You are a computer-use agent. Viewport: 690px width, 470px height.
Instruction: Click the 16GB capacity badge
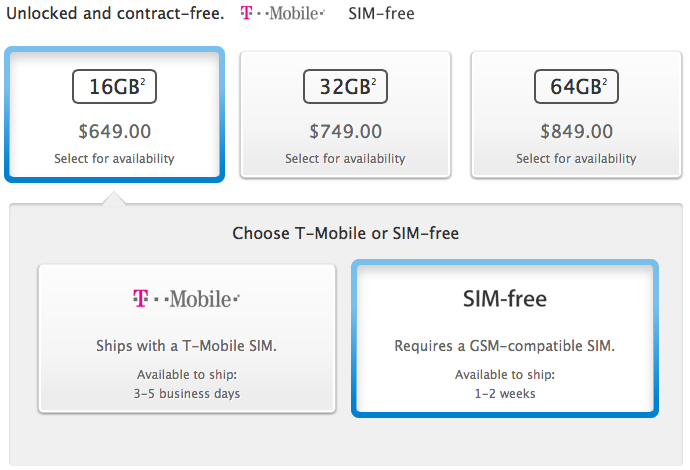pos(115,86)
